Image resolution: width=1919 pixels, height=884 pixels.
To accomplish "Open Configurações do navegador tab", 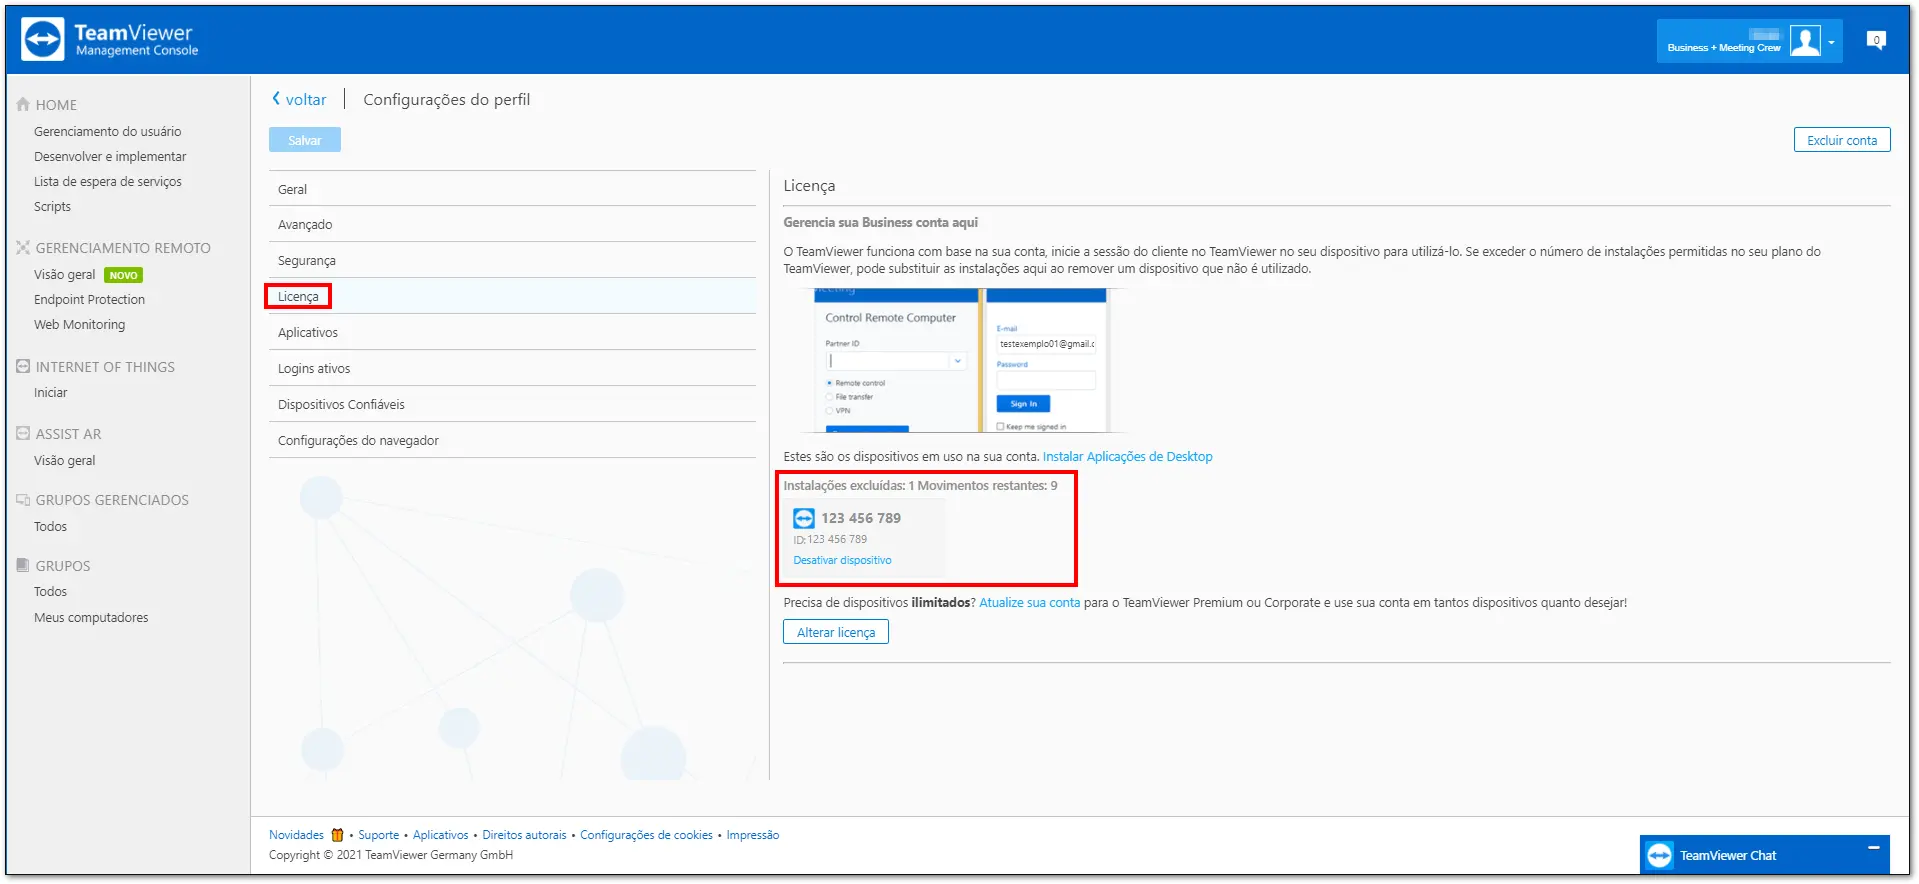I will (512, 440).
